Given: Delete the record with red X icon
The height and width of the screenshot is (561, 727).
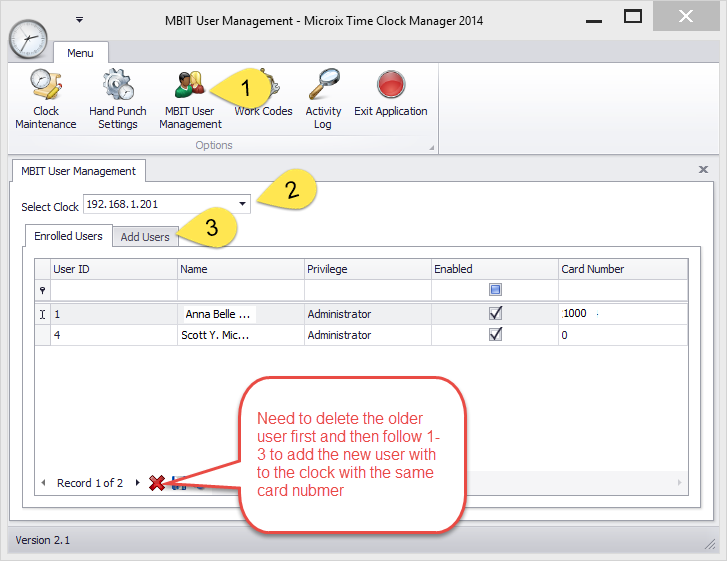Looking at the screenshot, I should pyautogui.click(x=157, y=483).
